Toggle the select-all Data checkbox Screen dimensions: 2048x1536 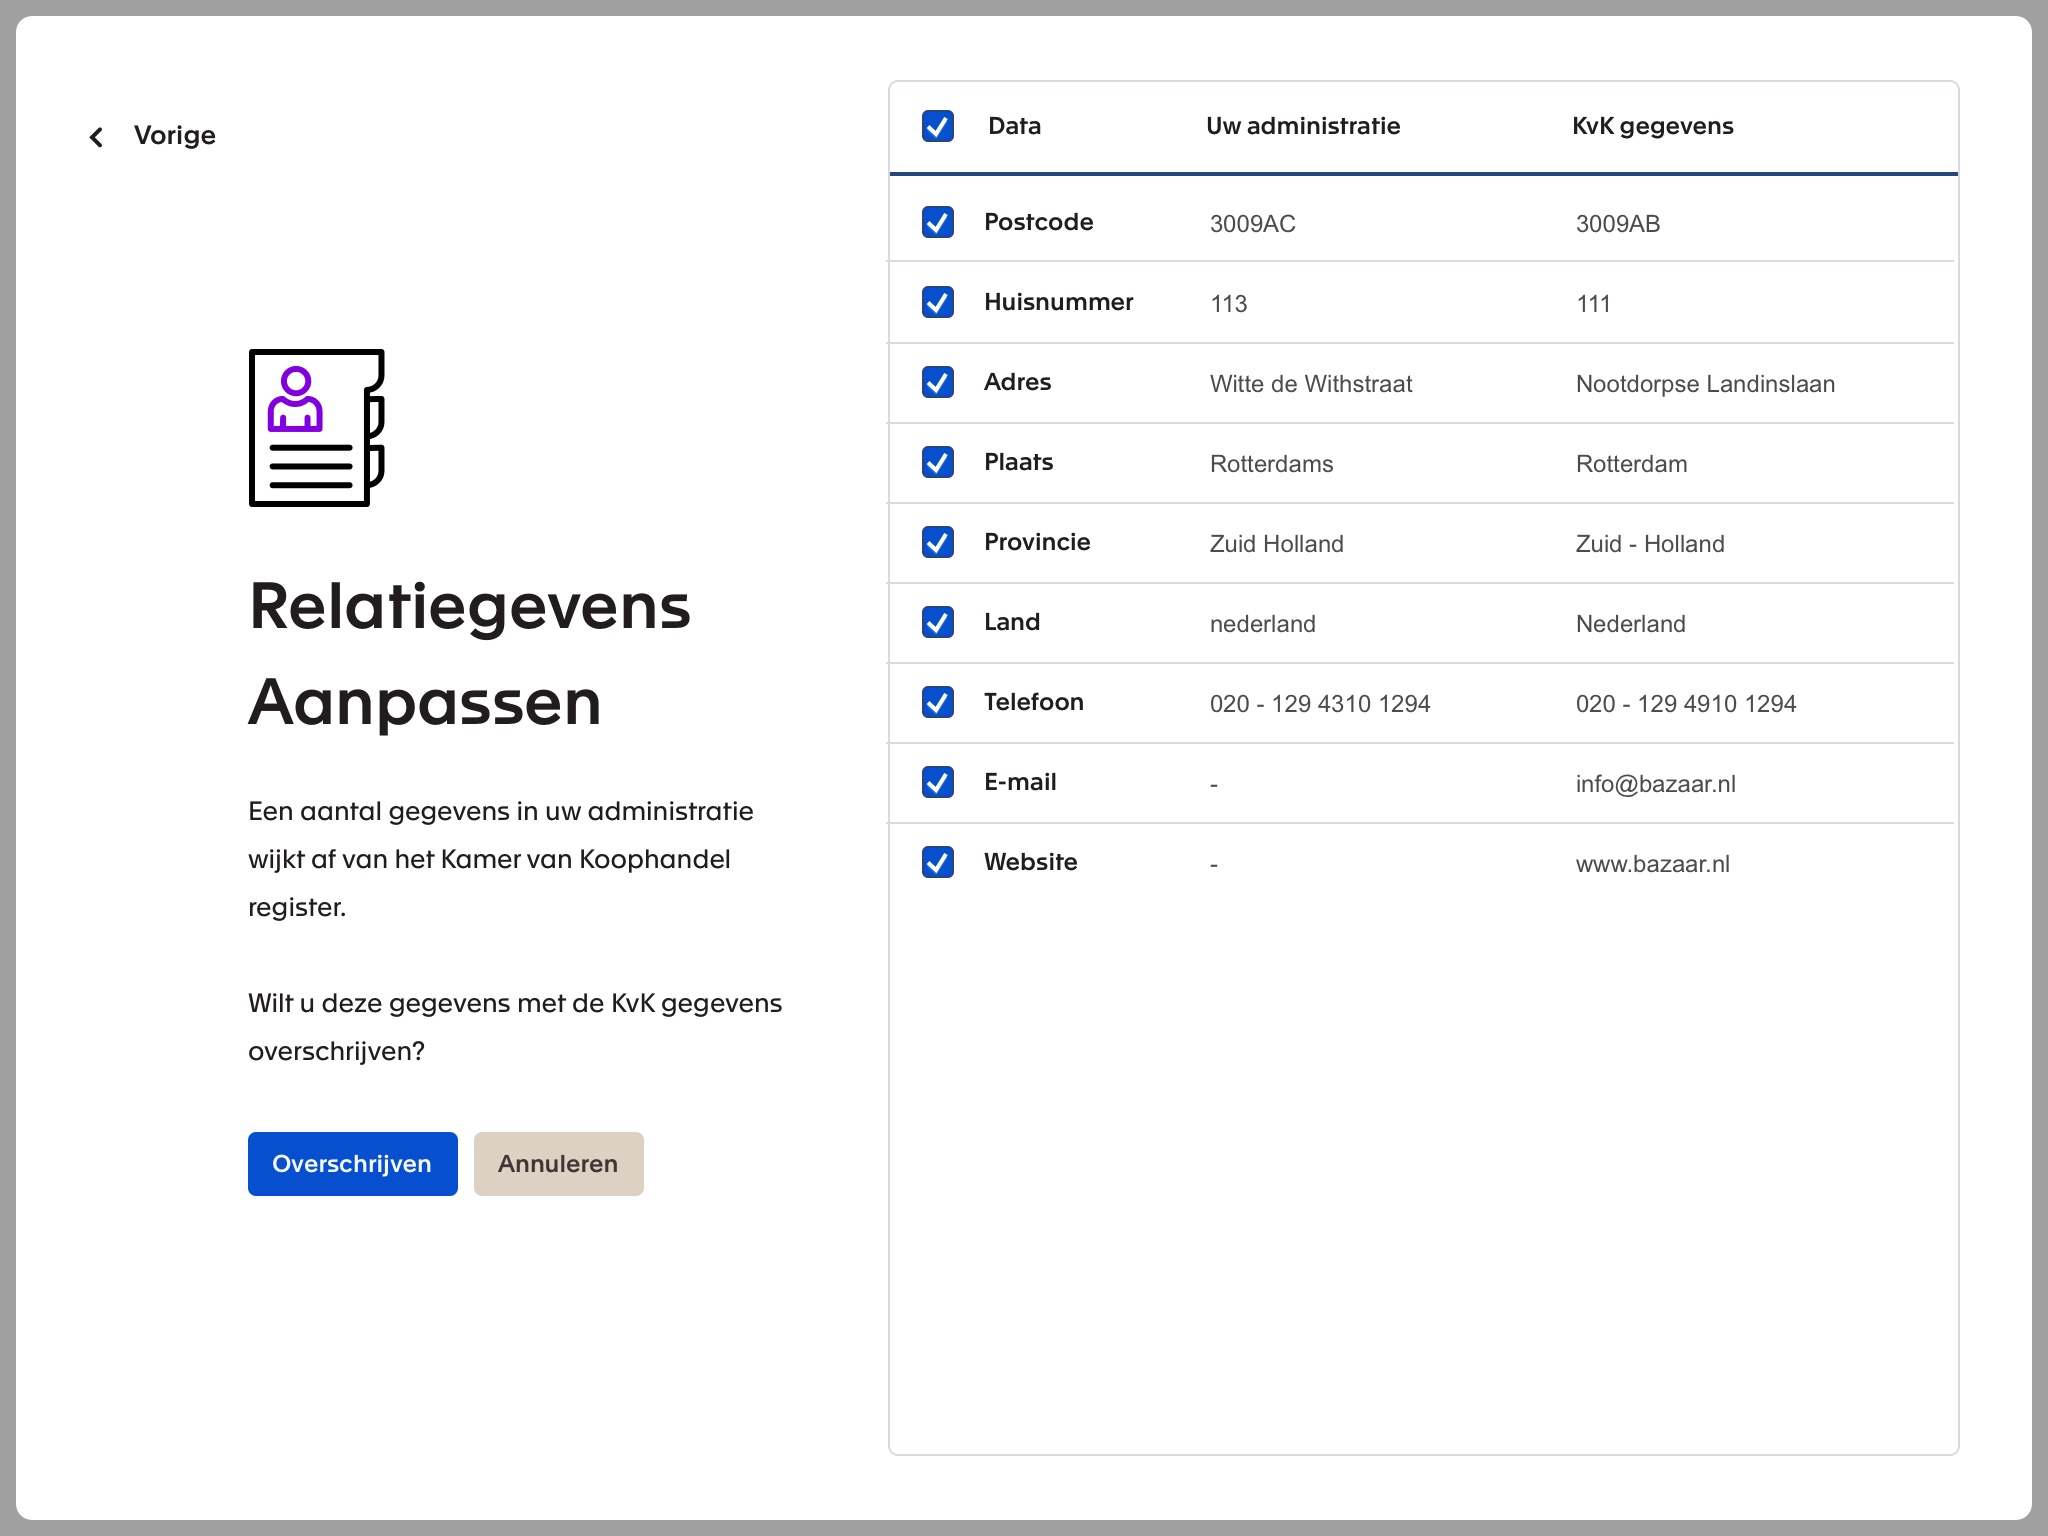937,126
